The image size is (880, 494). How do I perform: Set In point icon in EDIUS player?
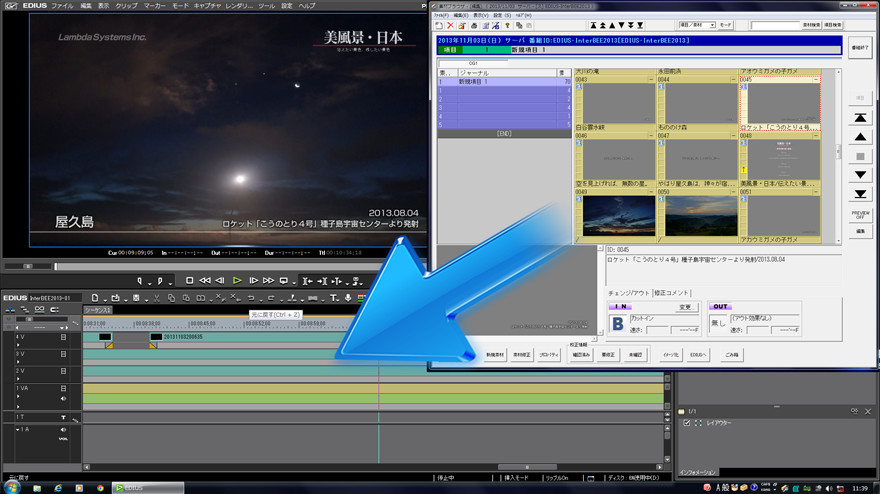point(140,281)
